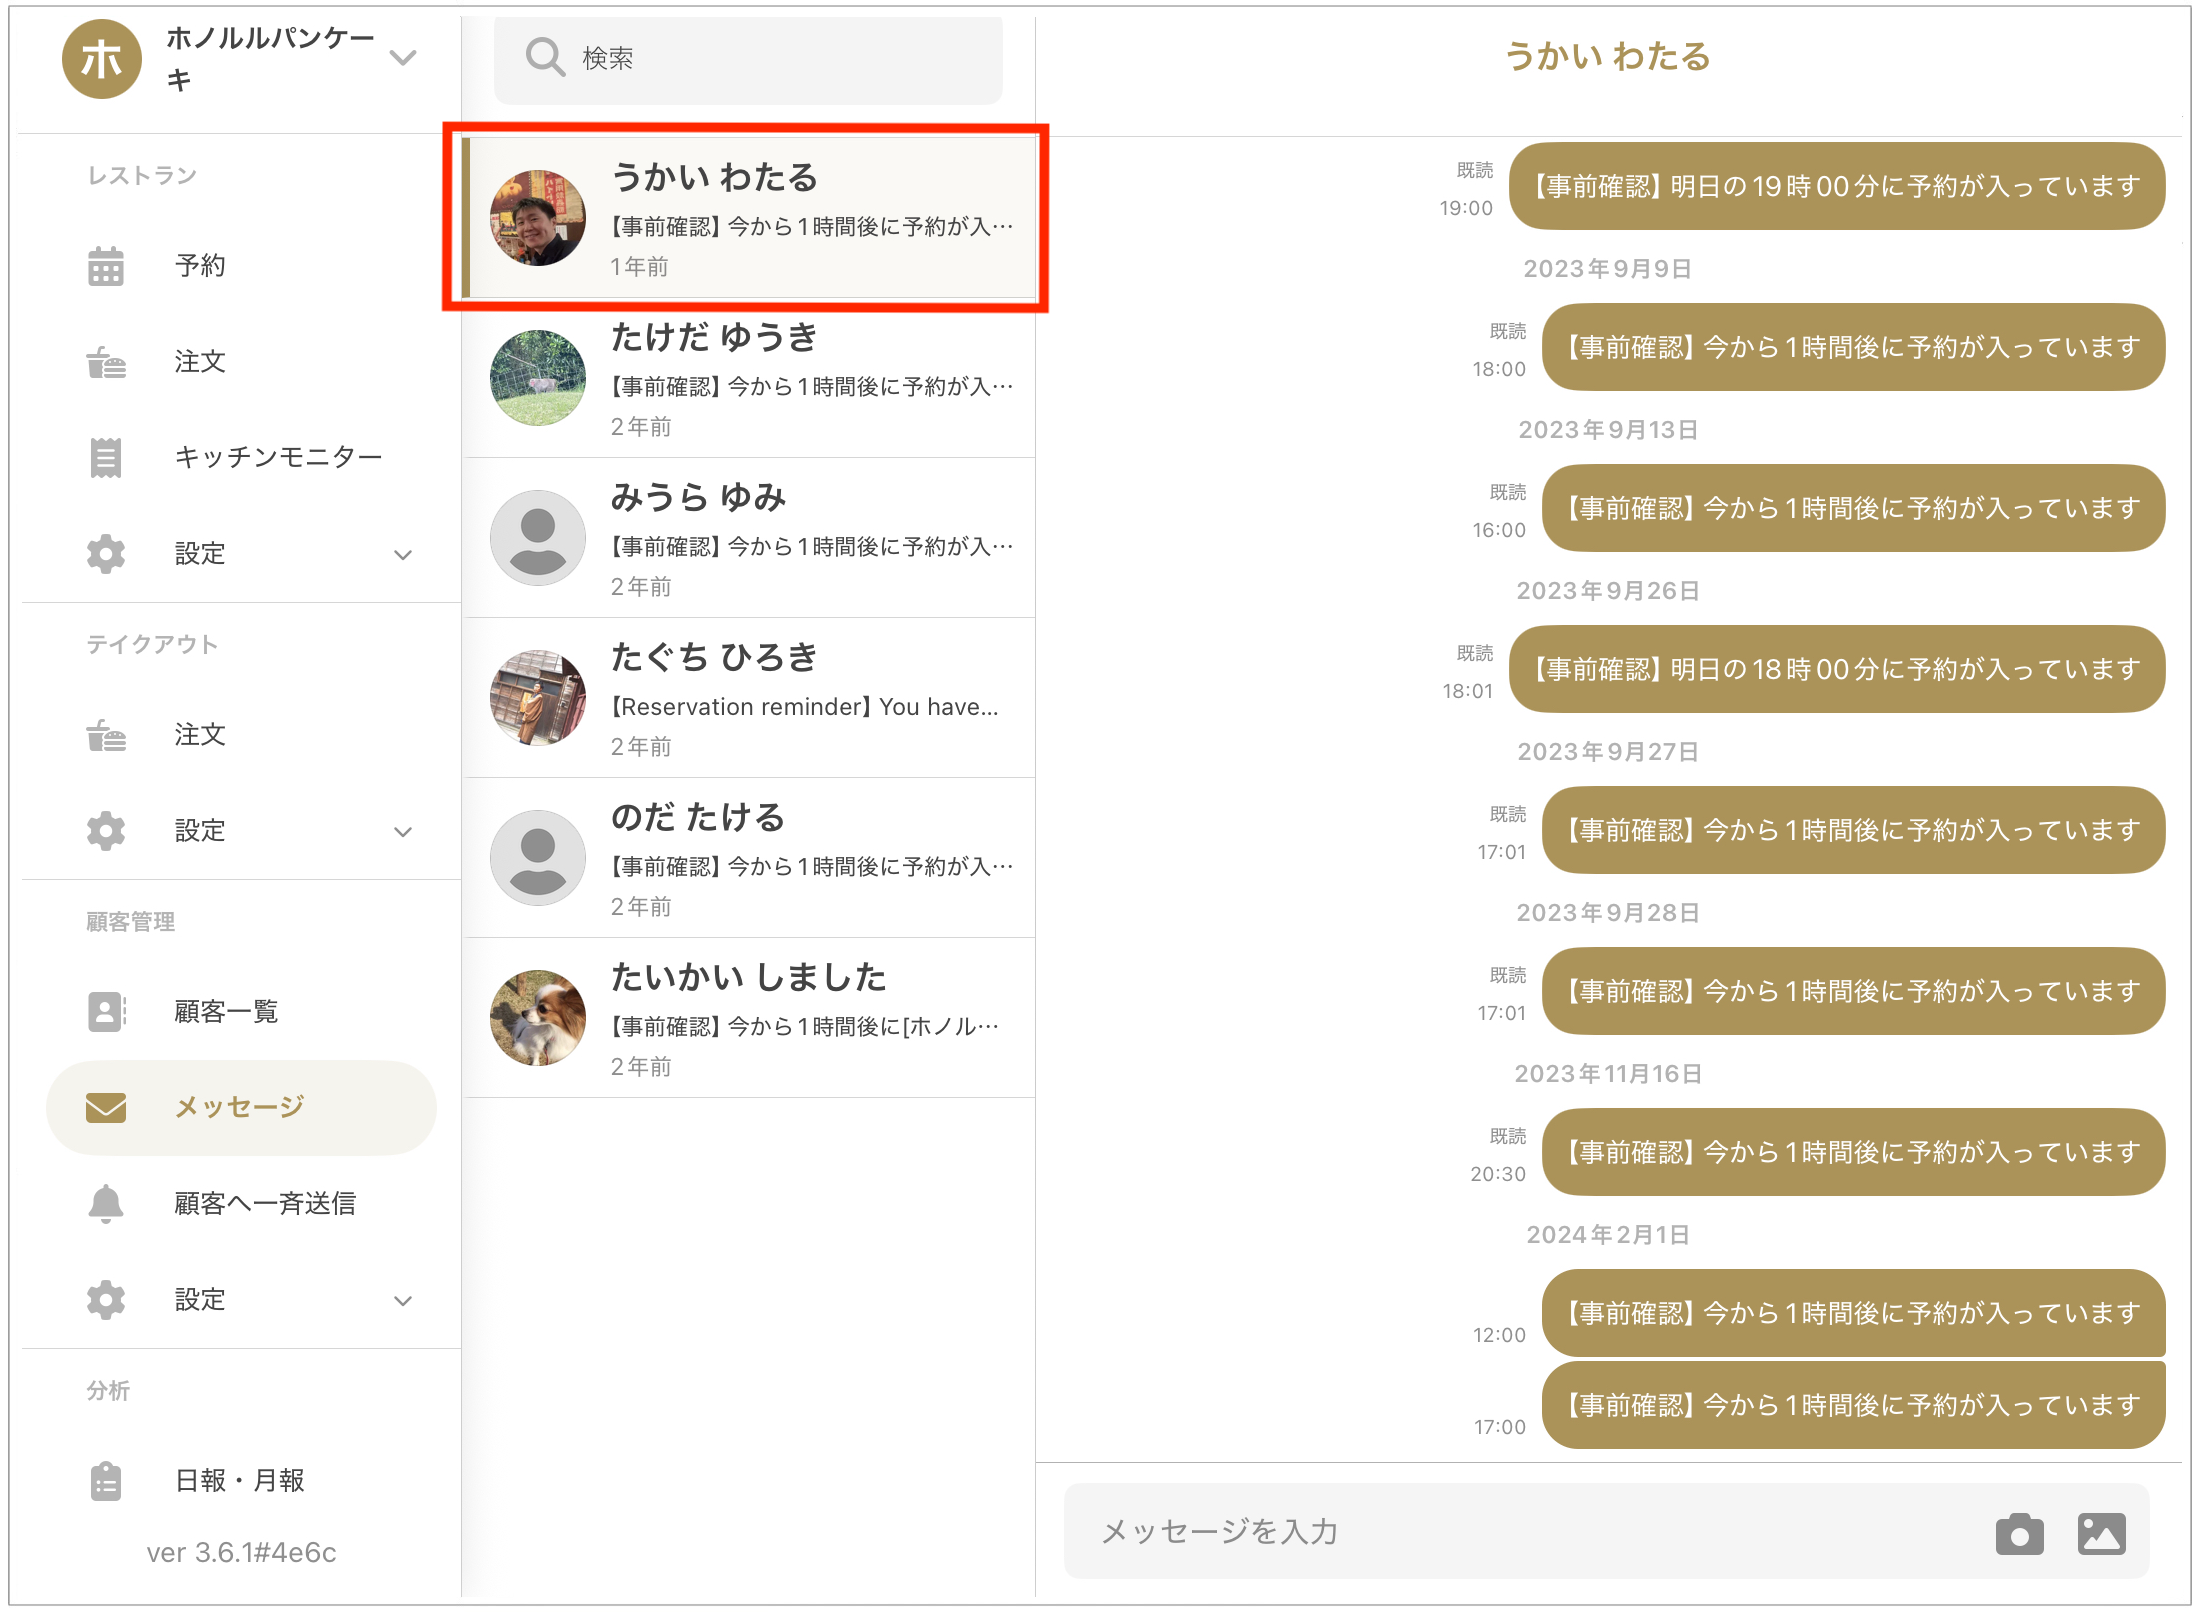Open the 日報・月報 menu item
Screen dimensions: 2198x1612
(x=241, y=1480)
